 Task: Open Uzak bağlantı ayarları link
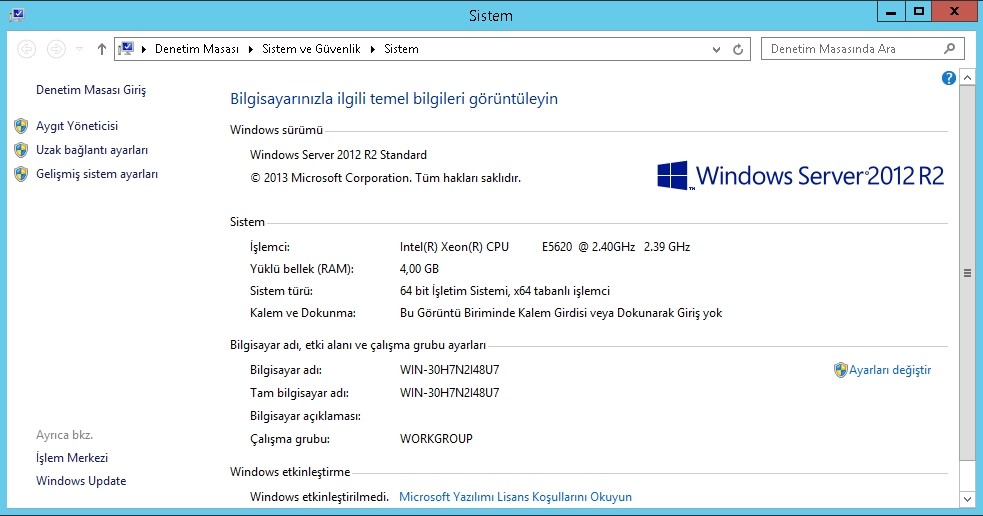pos(92,150)
